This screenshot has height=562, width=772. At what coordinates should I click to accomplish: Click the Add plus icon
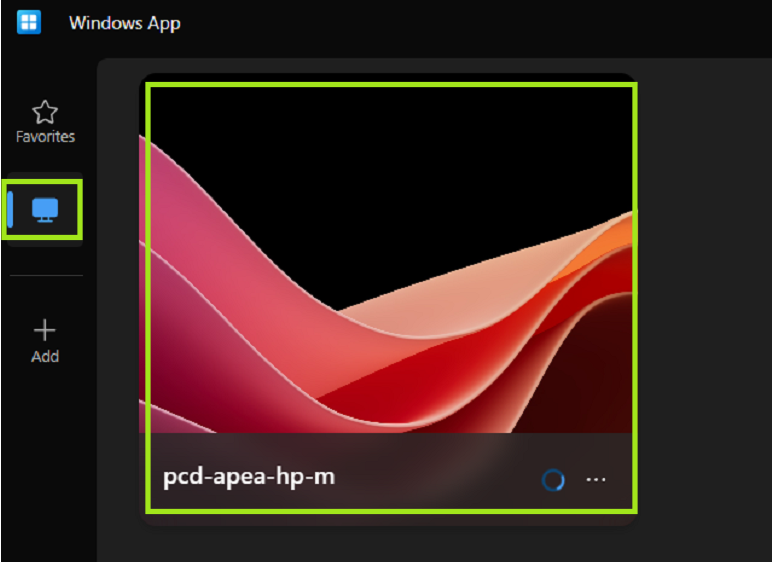[45, 330]
